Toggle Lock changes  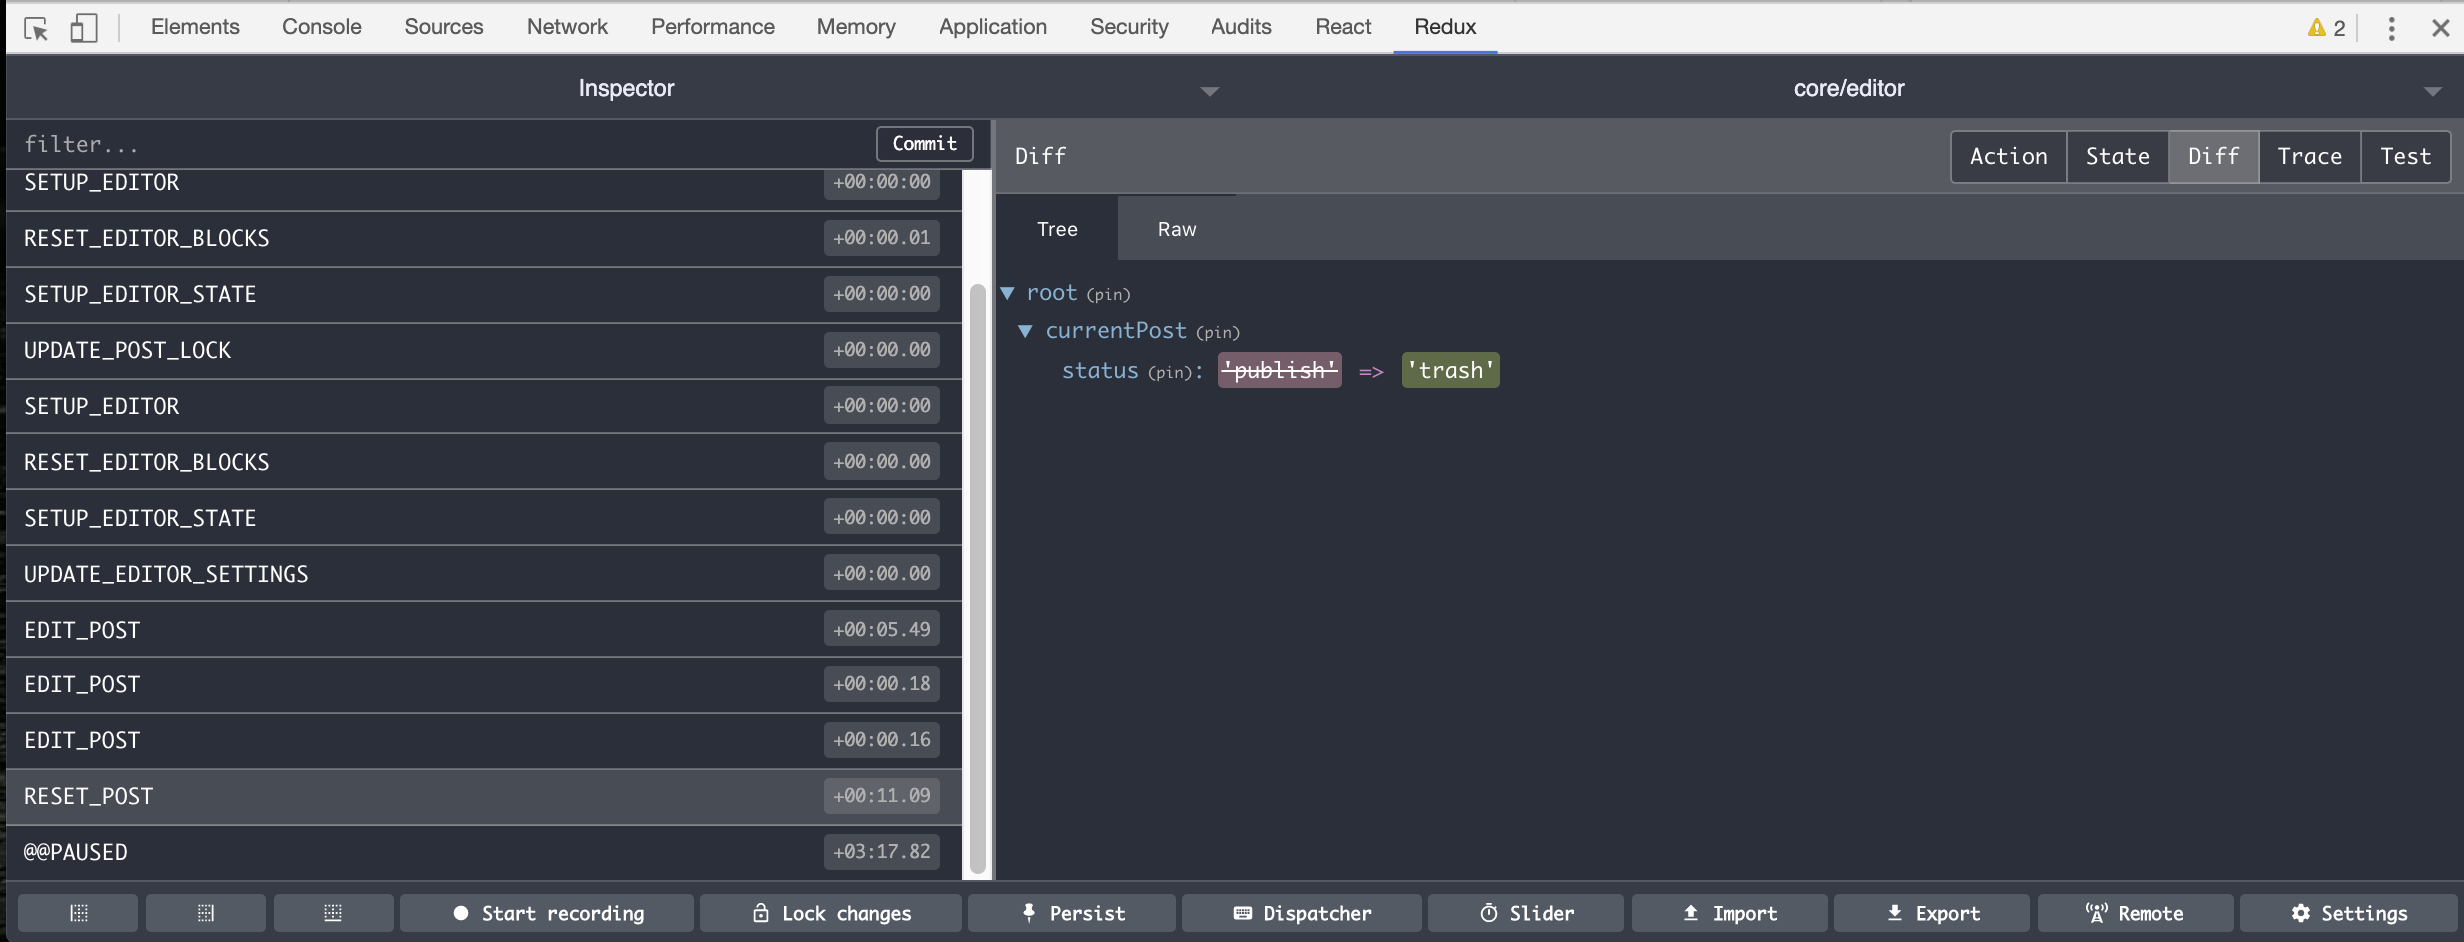point(831,913)
